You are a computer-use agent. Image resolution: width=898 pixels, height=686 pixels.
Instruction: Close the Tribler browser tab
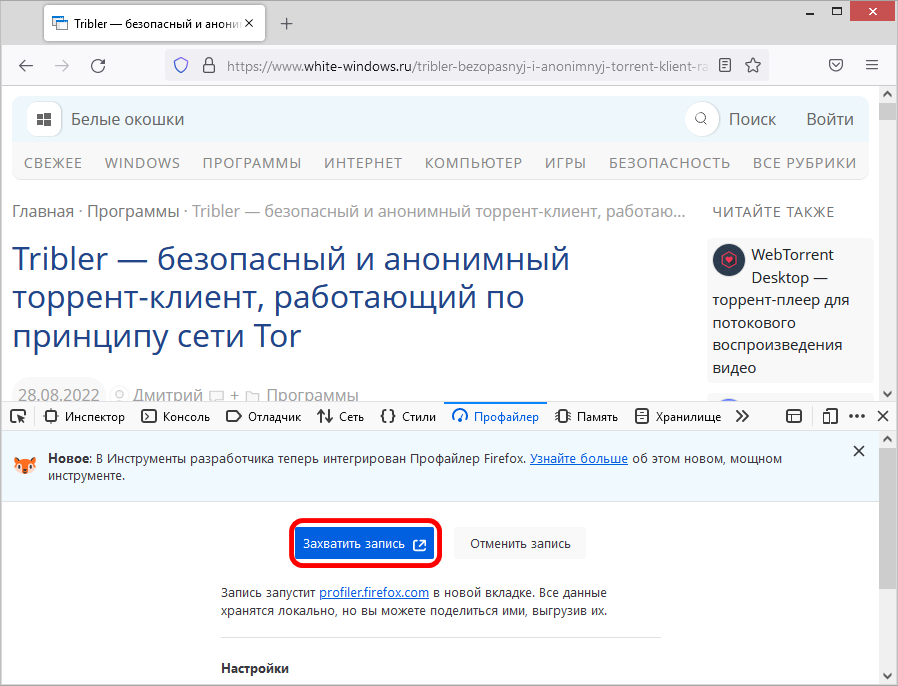[x=249, y=23]
